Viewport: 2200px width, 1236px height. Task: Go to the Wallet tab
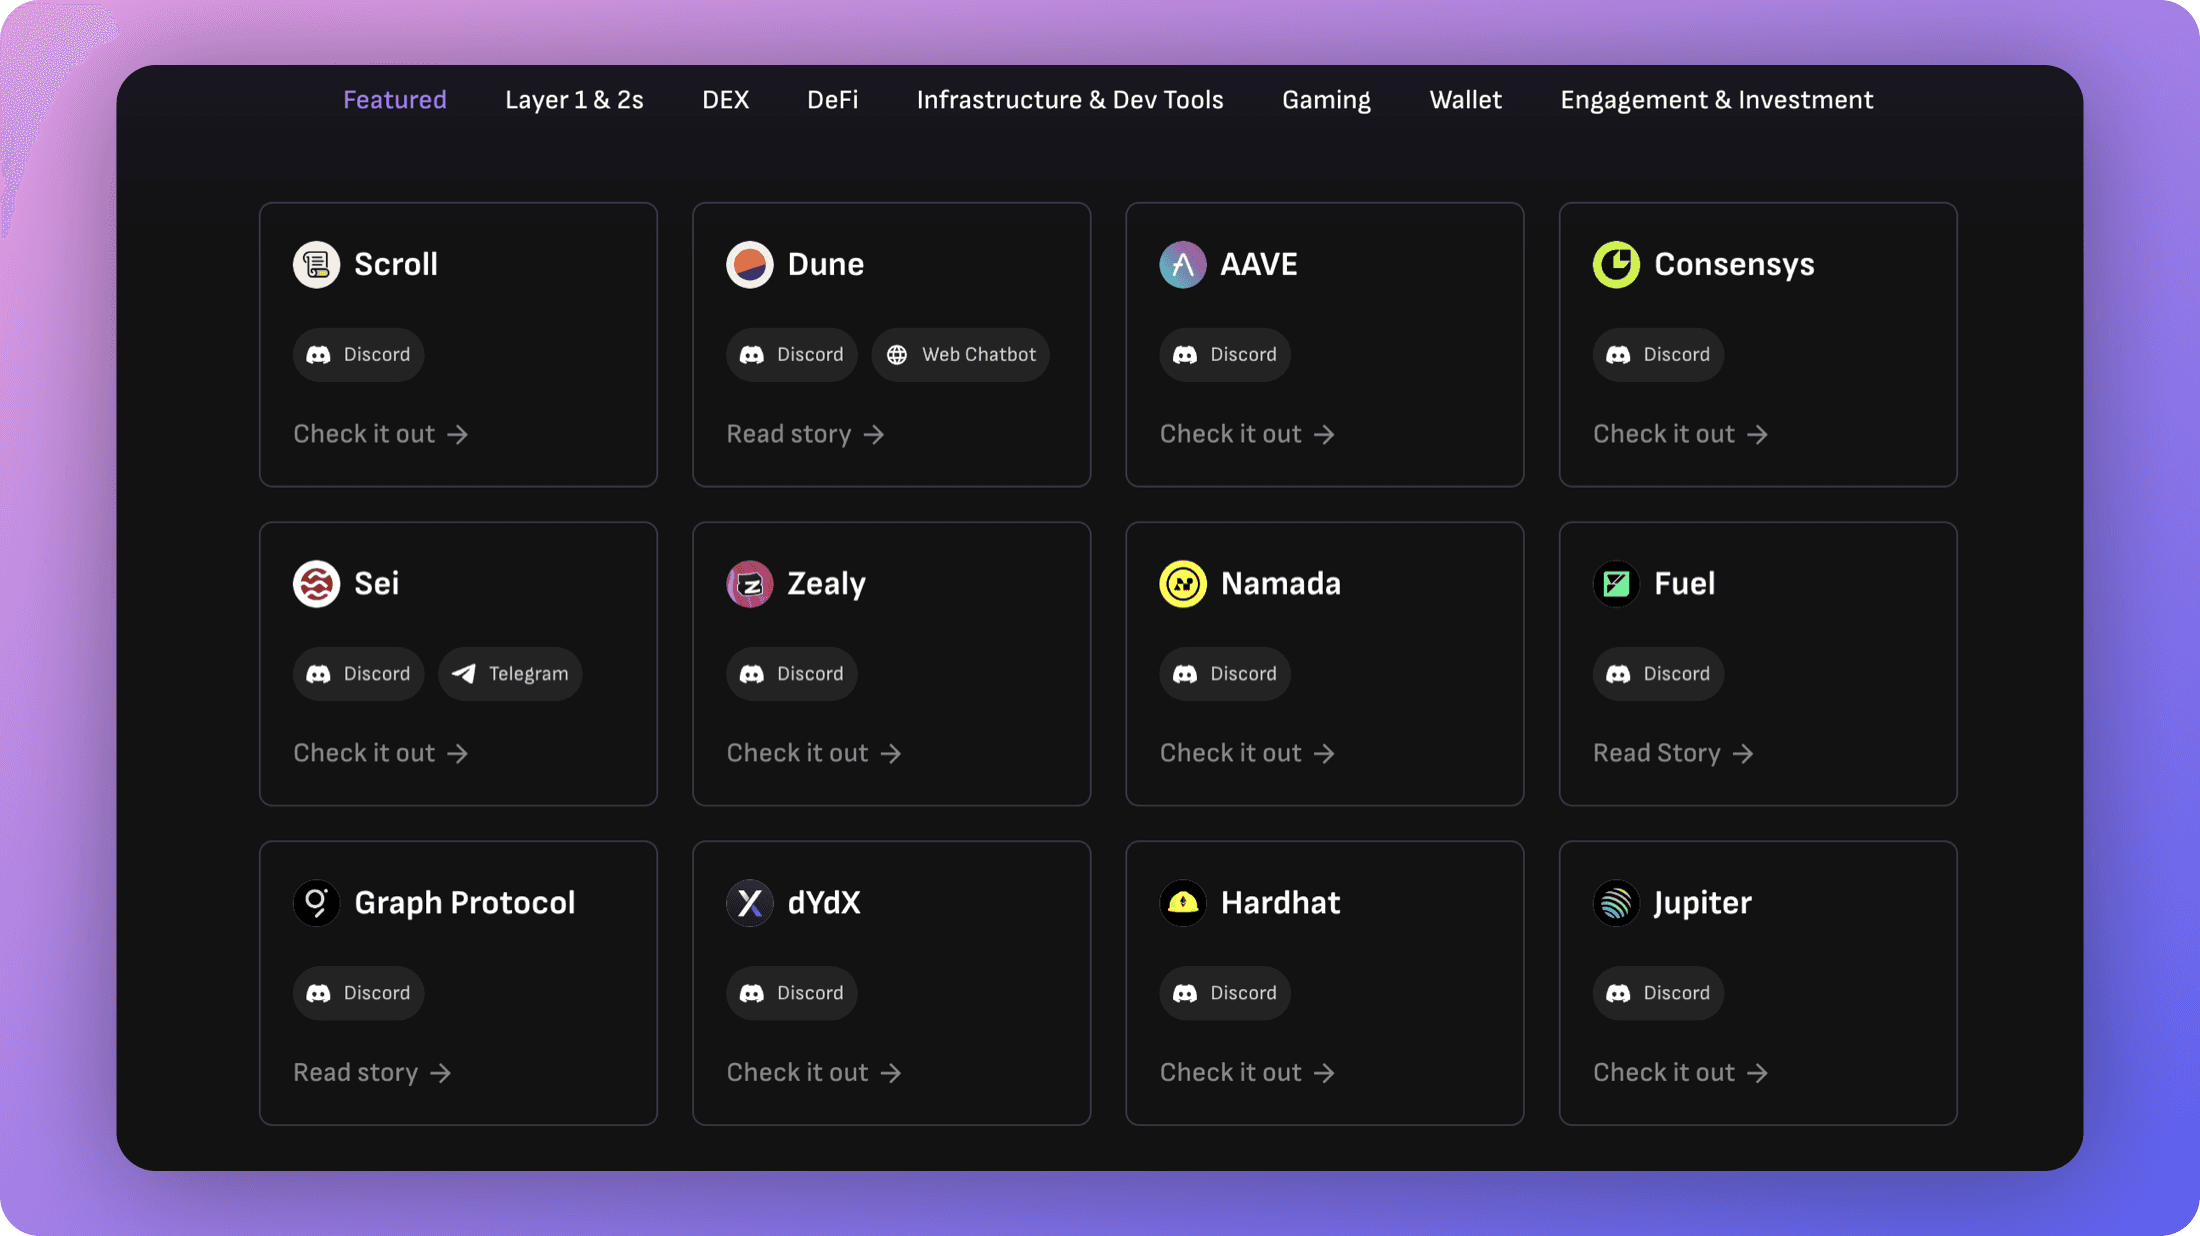[1465, 100]
